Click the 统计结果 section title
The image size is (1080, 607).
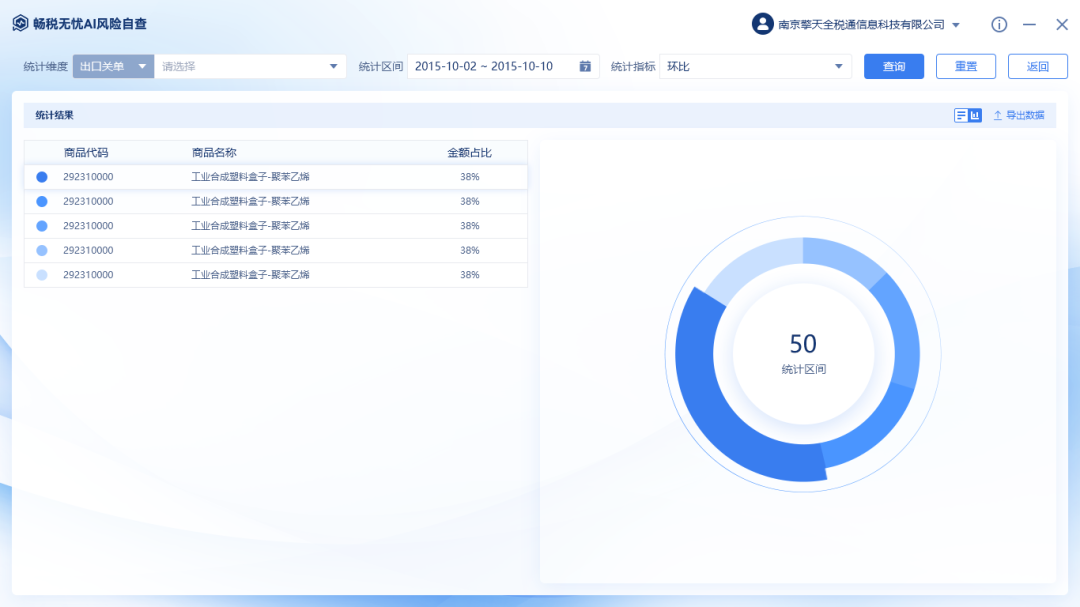54,115
